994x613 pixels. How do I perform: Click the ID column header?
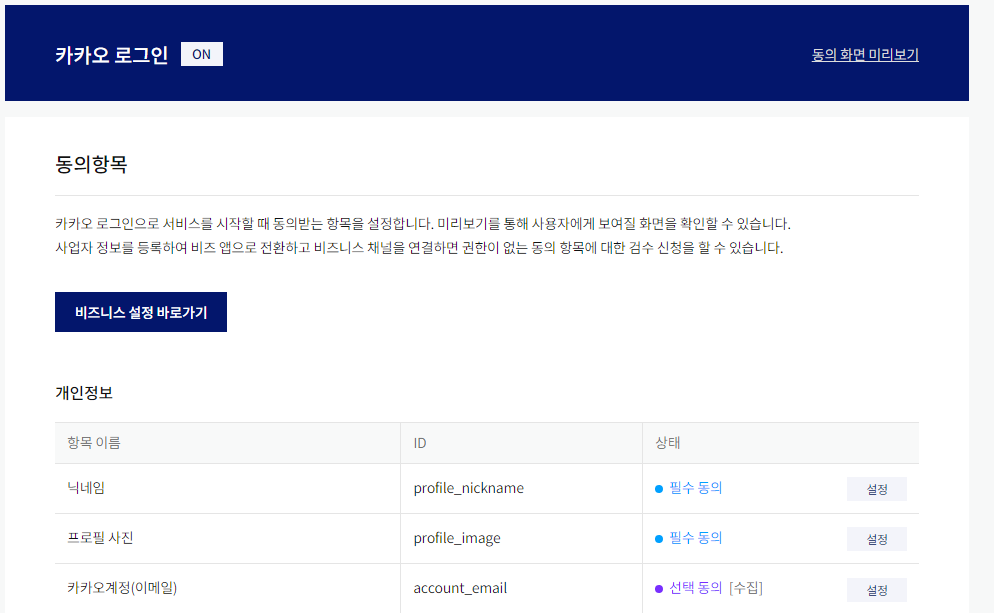coord(521,443)
